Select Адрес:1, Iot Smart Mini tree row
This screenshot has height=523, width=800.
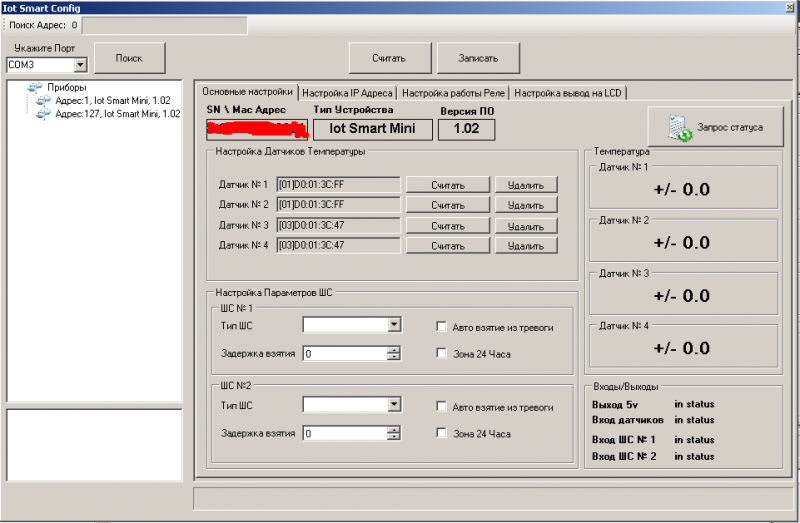point(113,101)
